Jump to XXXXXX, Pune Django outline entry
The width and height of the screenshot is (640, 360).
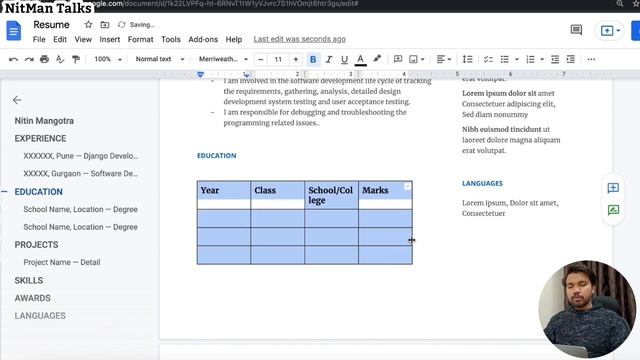pos(81,156)
